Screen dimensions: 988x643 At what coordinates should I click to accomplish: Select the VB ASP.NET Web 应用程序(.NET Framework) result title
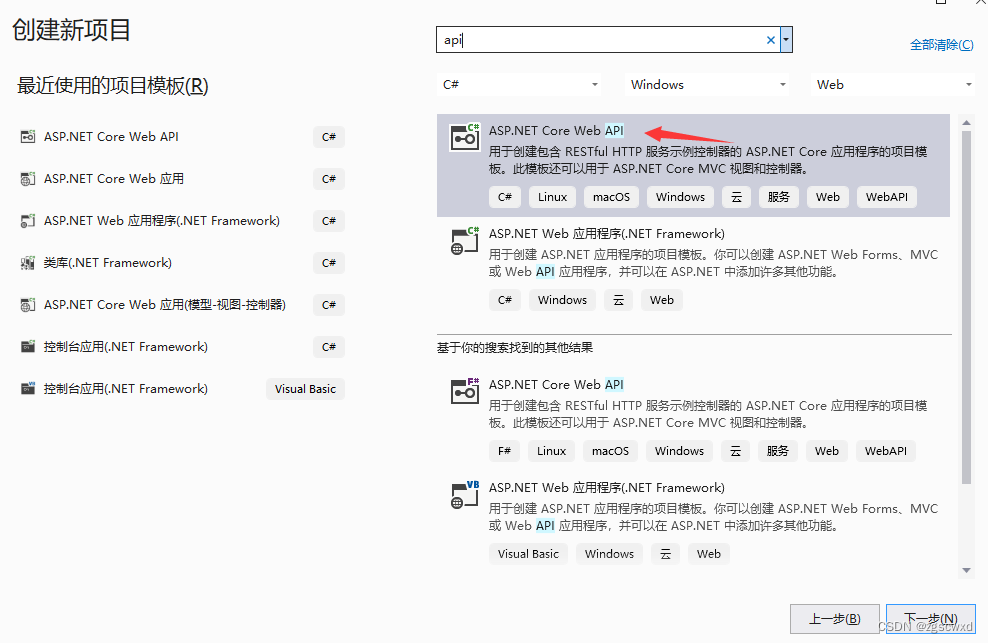tap(607, 488)
